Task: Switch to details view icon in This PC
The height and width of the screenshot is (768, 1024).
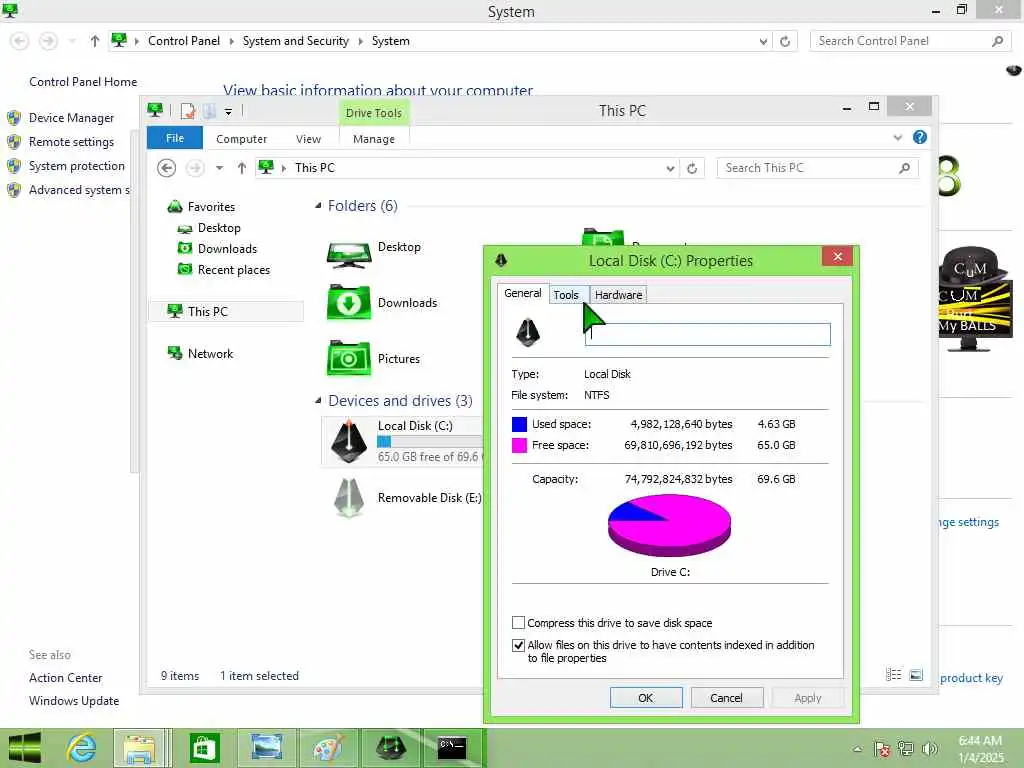Action: tap(893, 675)
